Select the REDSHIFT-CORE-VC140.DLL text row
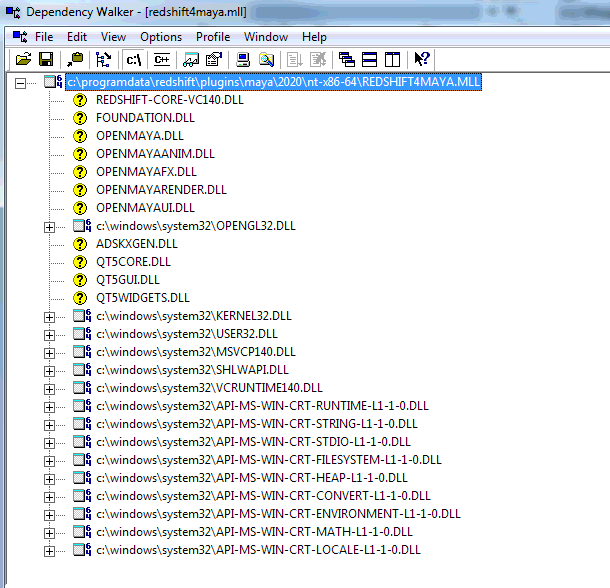The width and height of the screenshot is (610, 588). (170, 100)
